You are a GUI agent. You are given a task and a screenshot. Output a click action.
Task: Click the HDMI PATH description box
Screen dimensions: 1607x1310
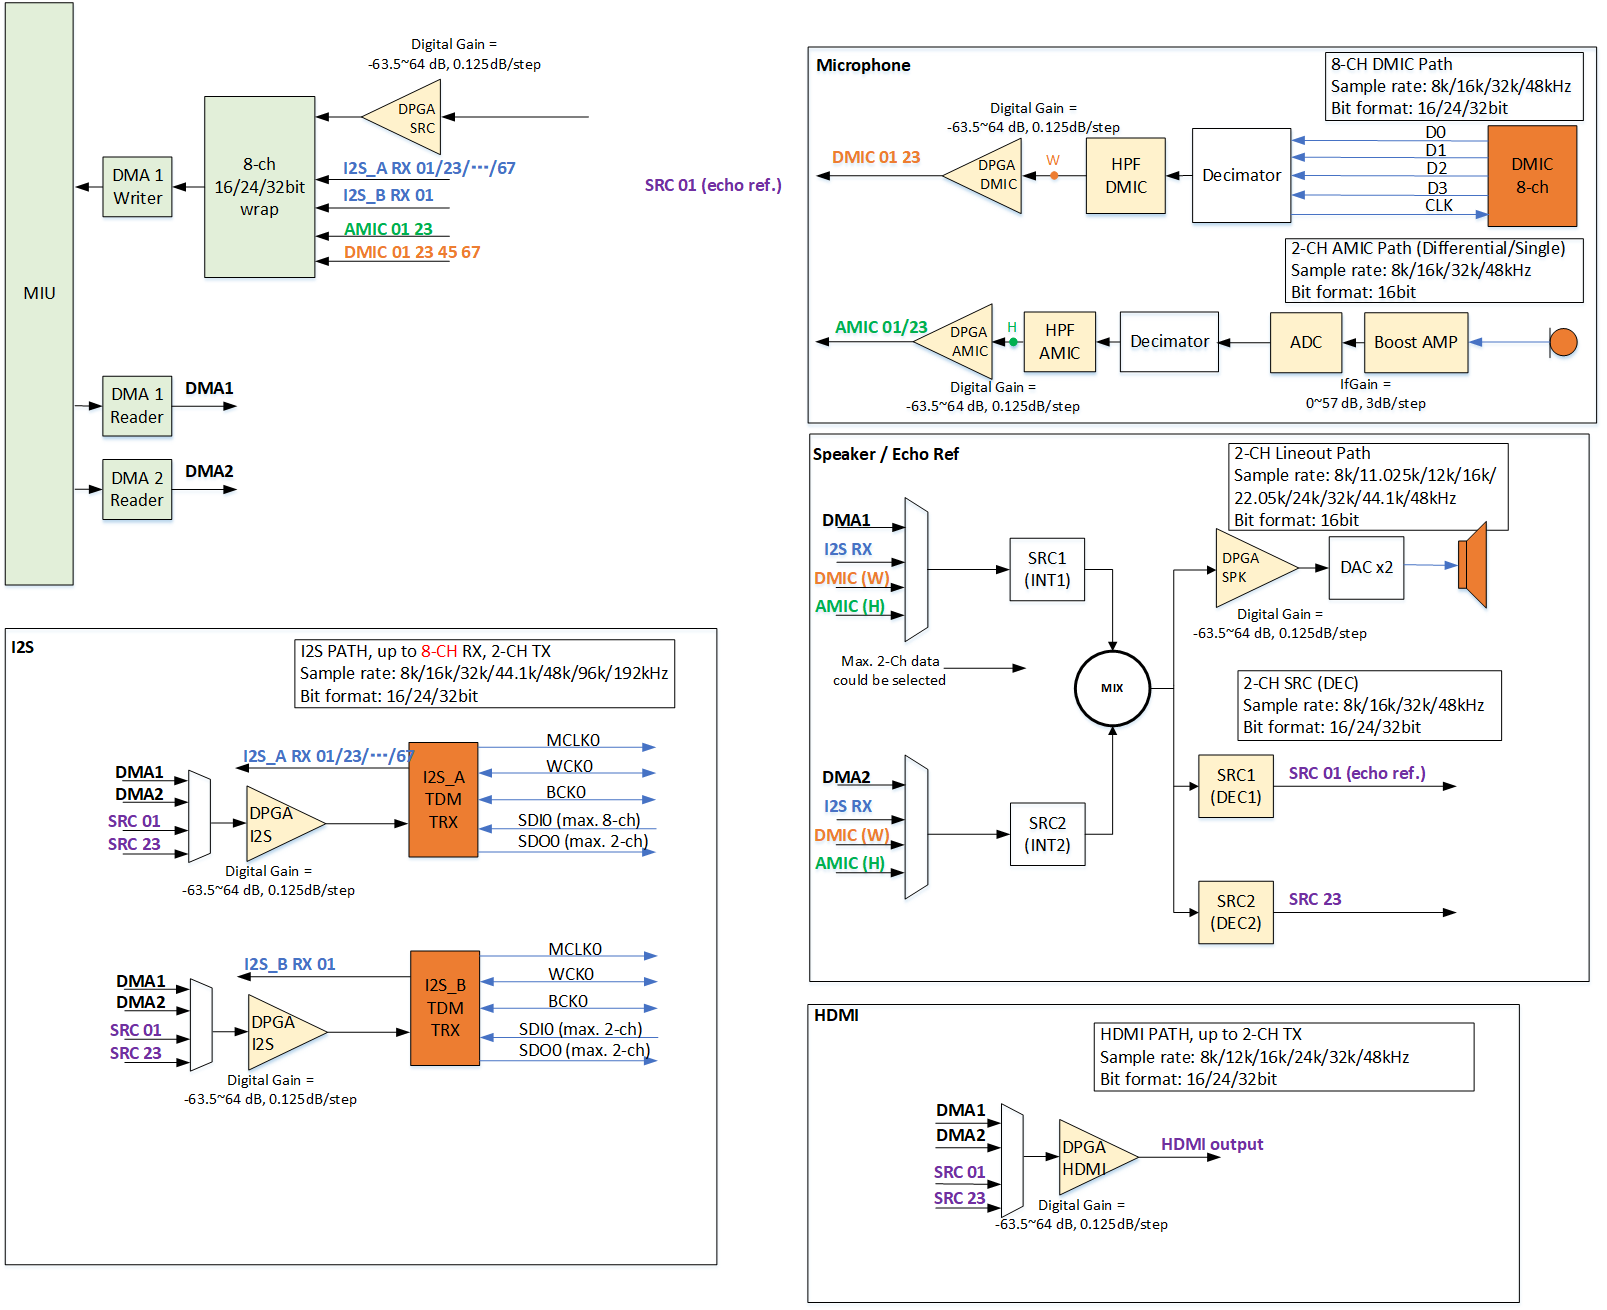tap(1284, 1057)
